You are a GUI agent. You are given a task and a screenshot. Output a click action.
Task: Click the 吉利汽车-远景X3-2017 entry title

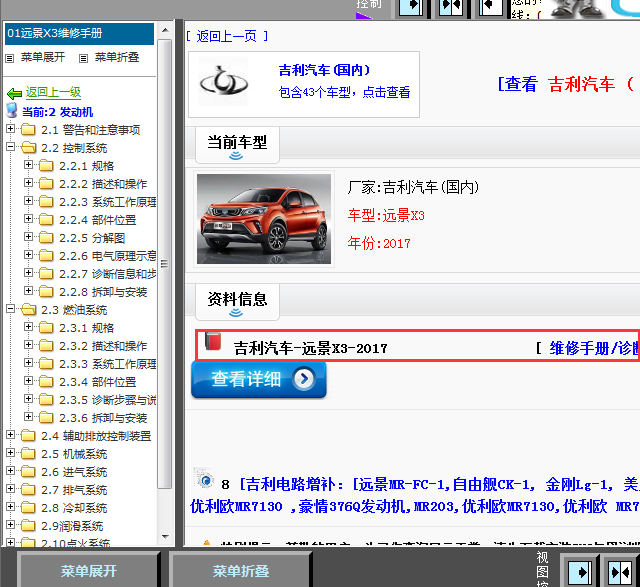pos(310,348)
